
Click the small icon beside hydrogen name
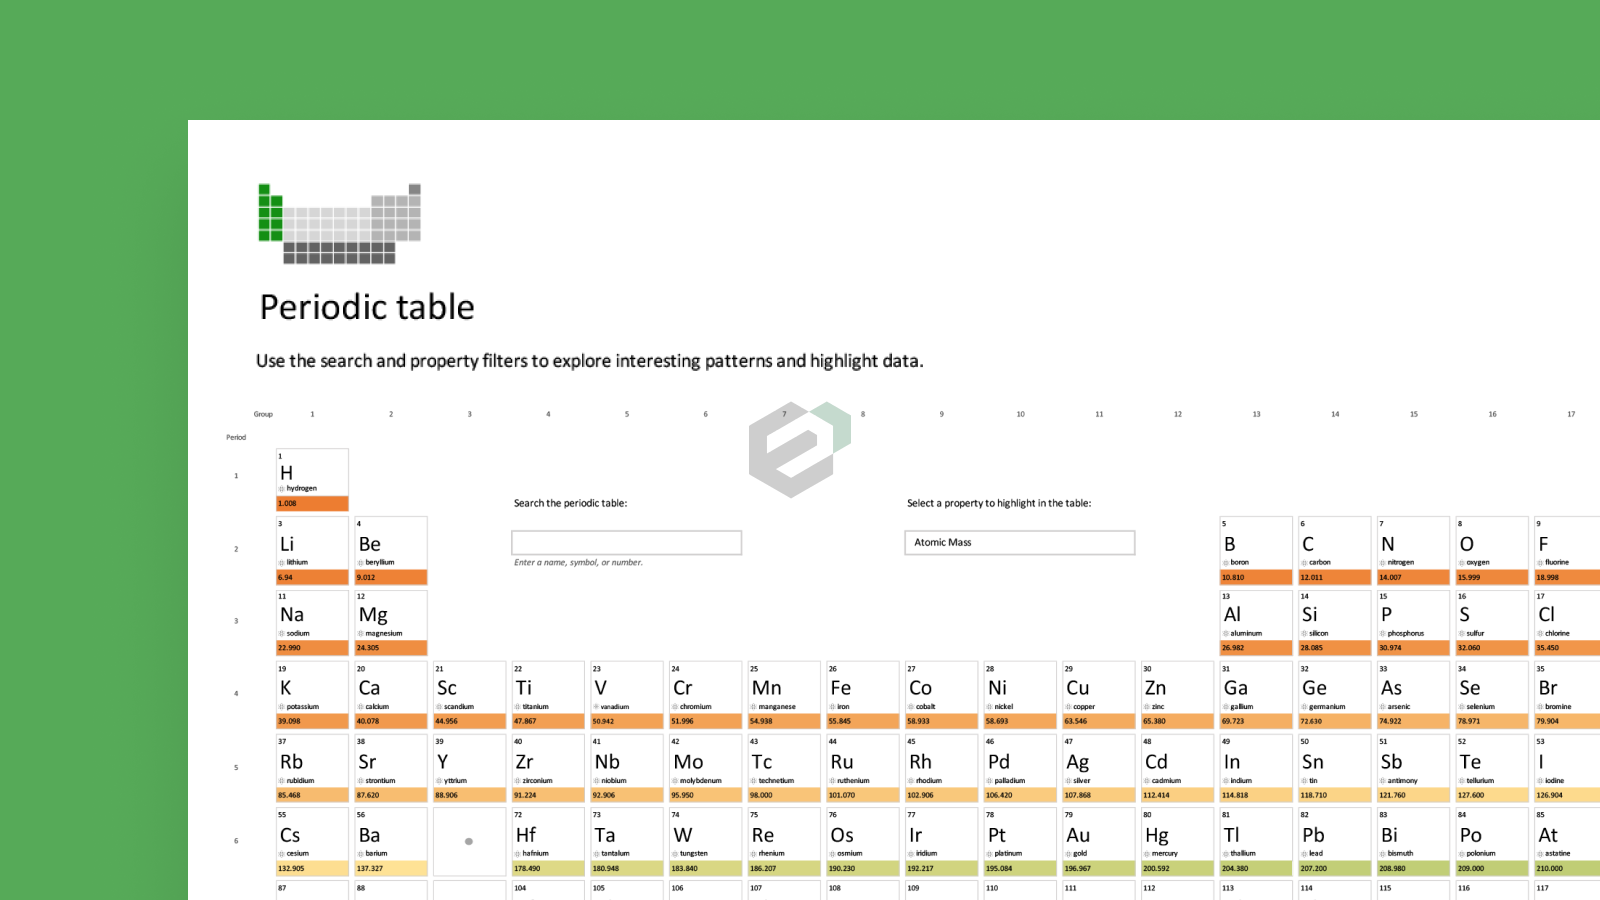coord(282,489)
